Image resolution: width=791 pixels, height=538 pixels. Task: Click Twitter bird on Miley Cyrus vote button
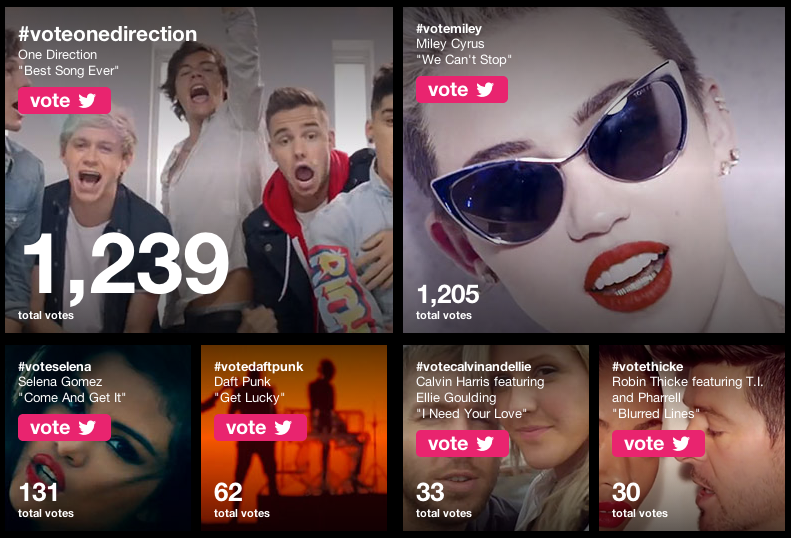[485, 90]
